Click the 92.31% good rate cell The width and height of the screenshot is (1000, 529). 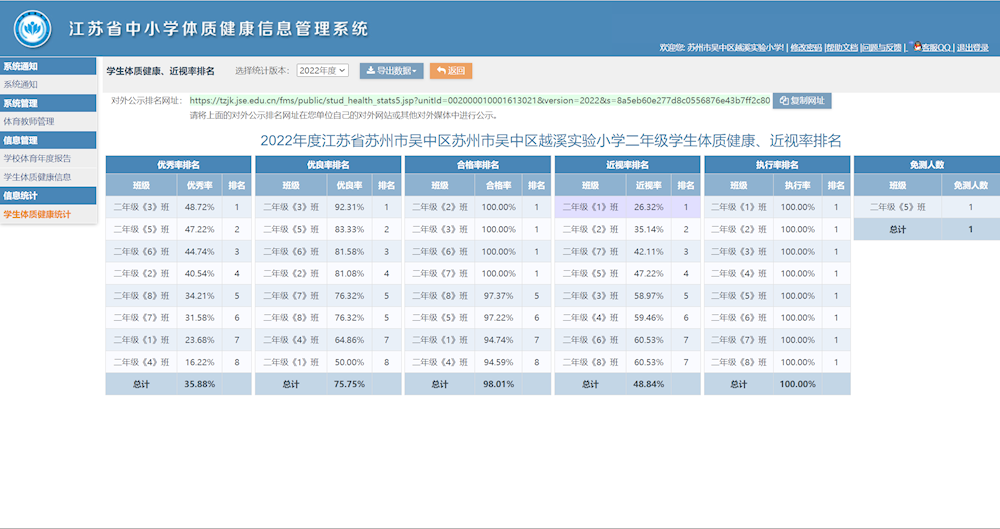349,207
